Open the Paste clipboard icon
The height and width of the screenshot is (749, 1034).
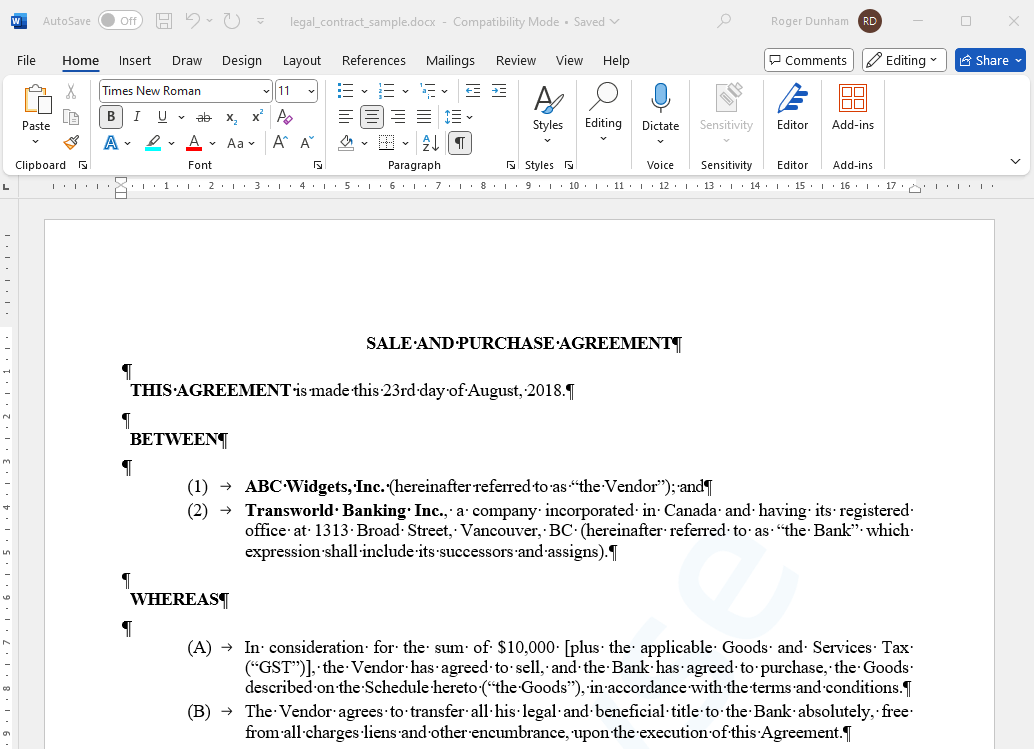click(x=36, y=99)
